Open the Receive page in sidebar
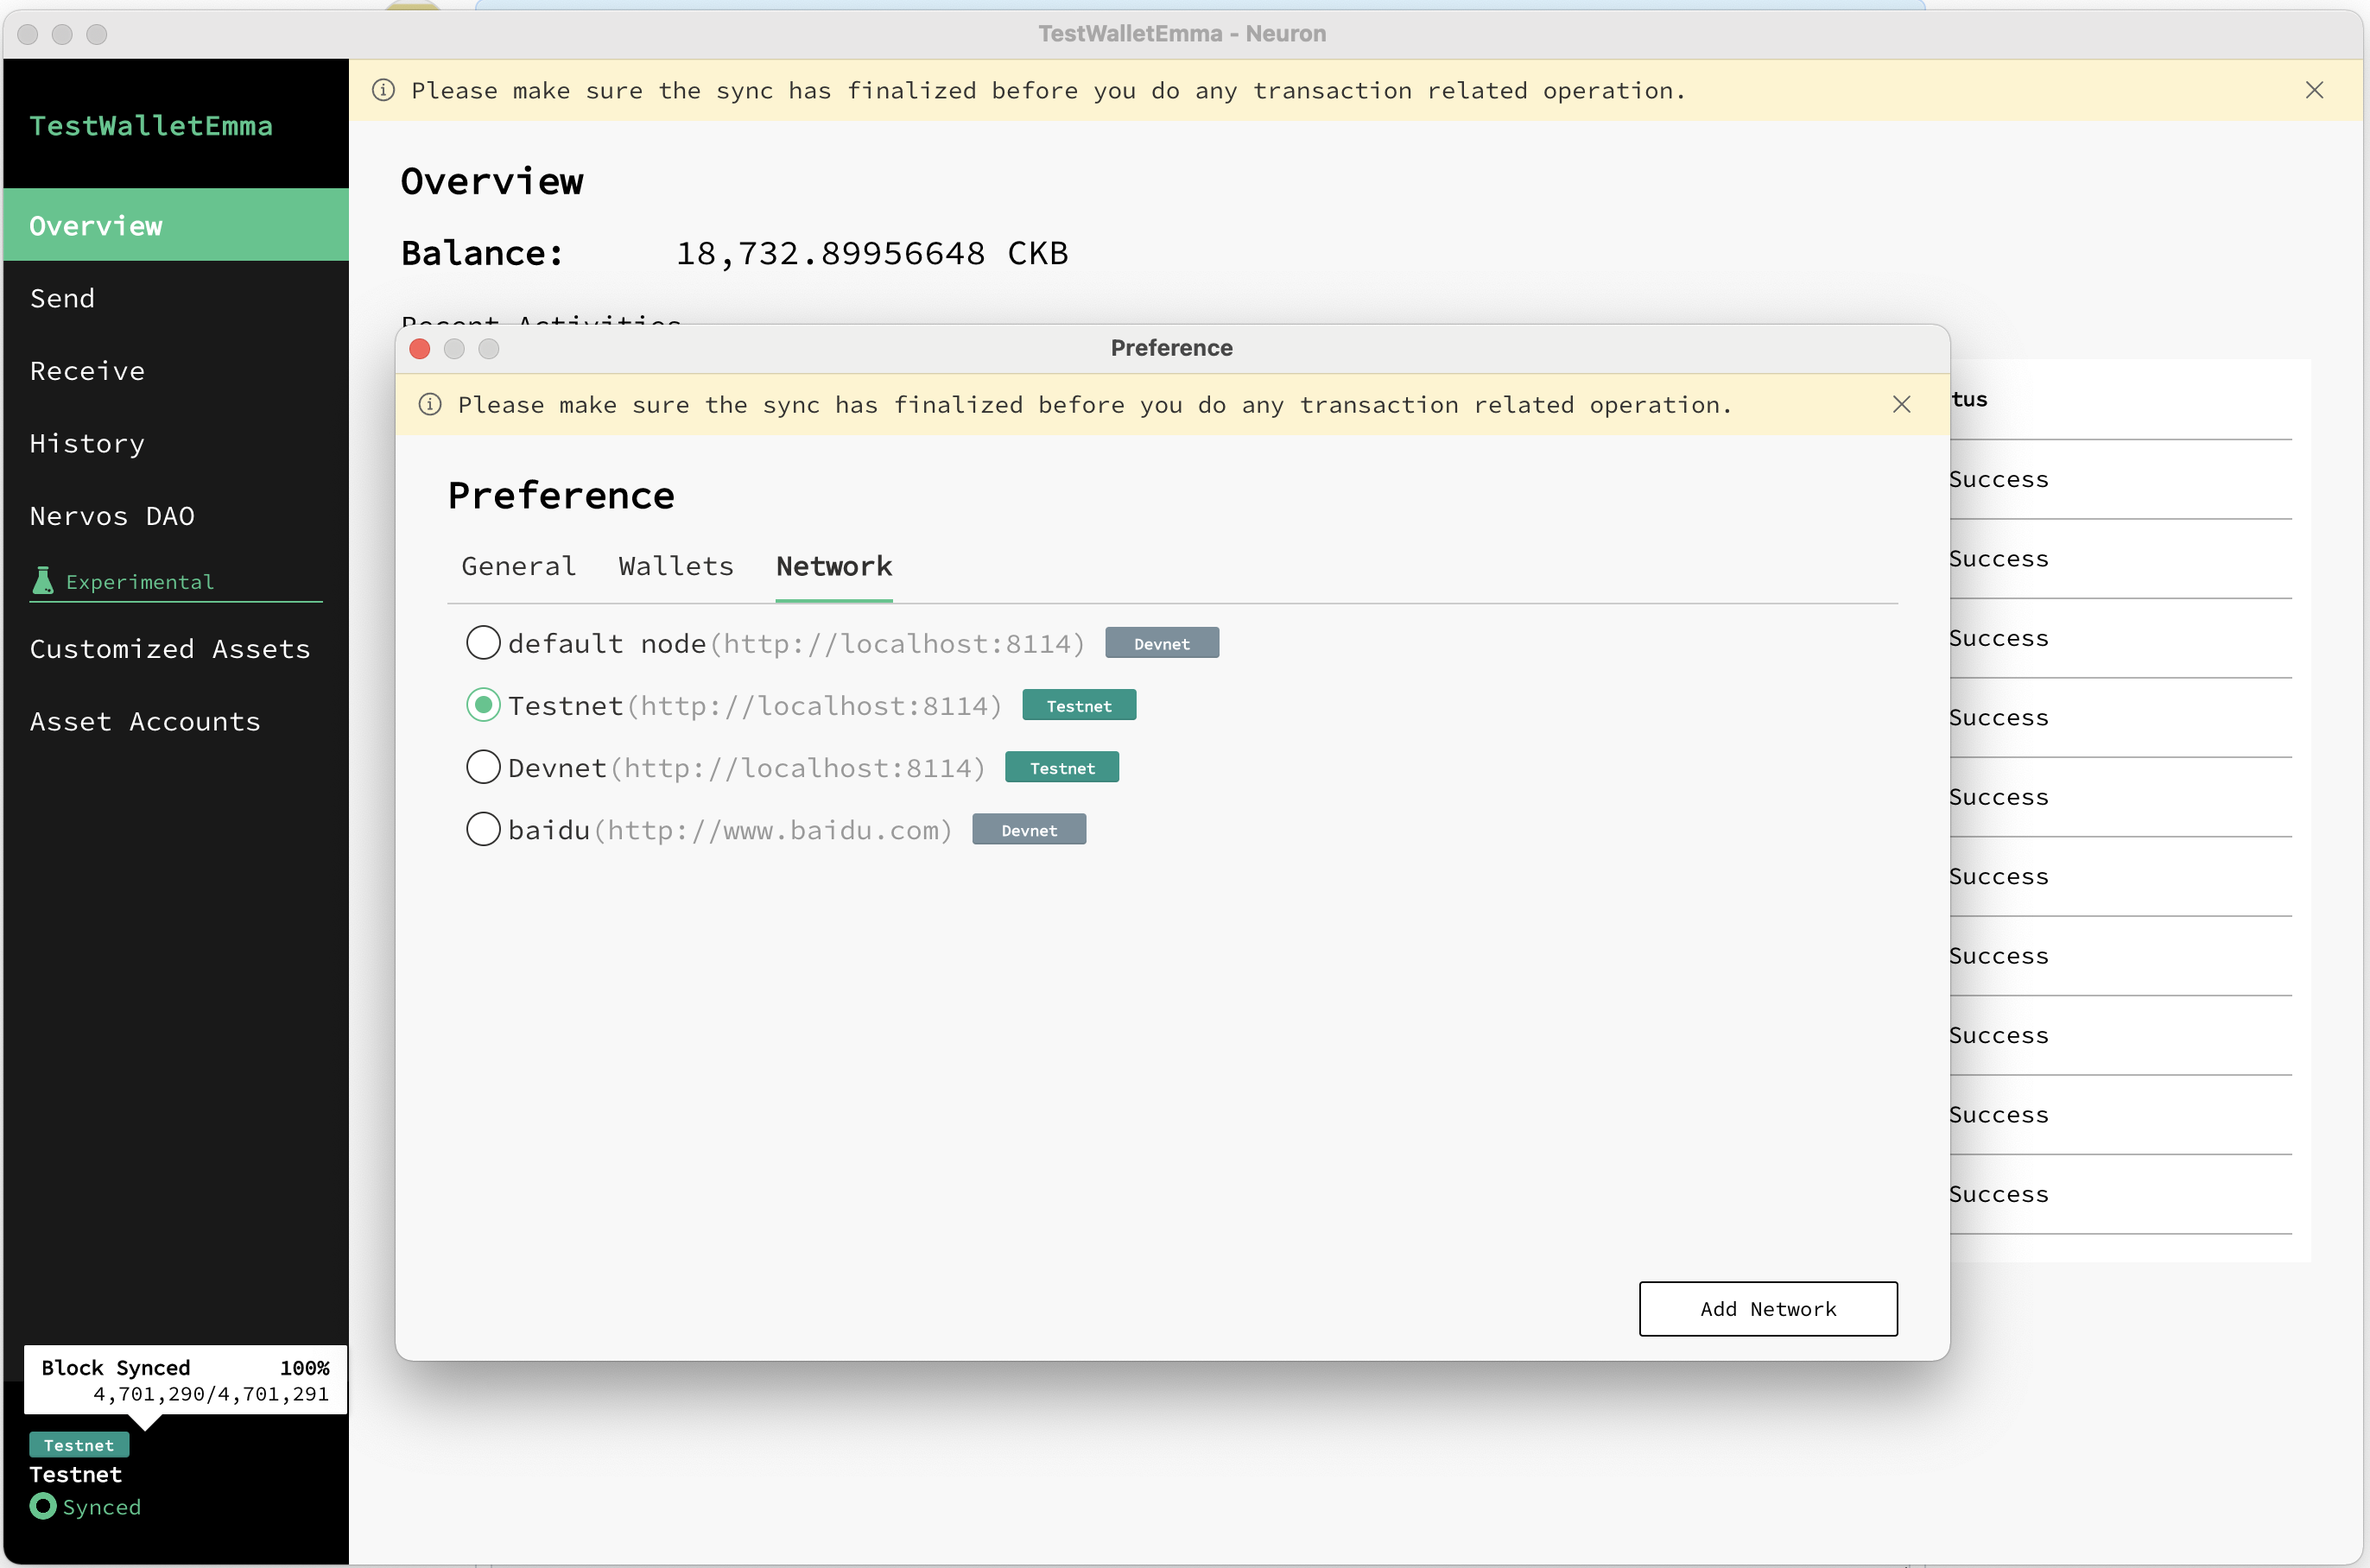This screenshot has width=2370, height=1568. click(176, 371)
